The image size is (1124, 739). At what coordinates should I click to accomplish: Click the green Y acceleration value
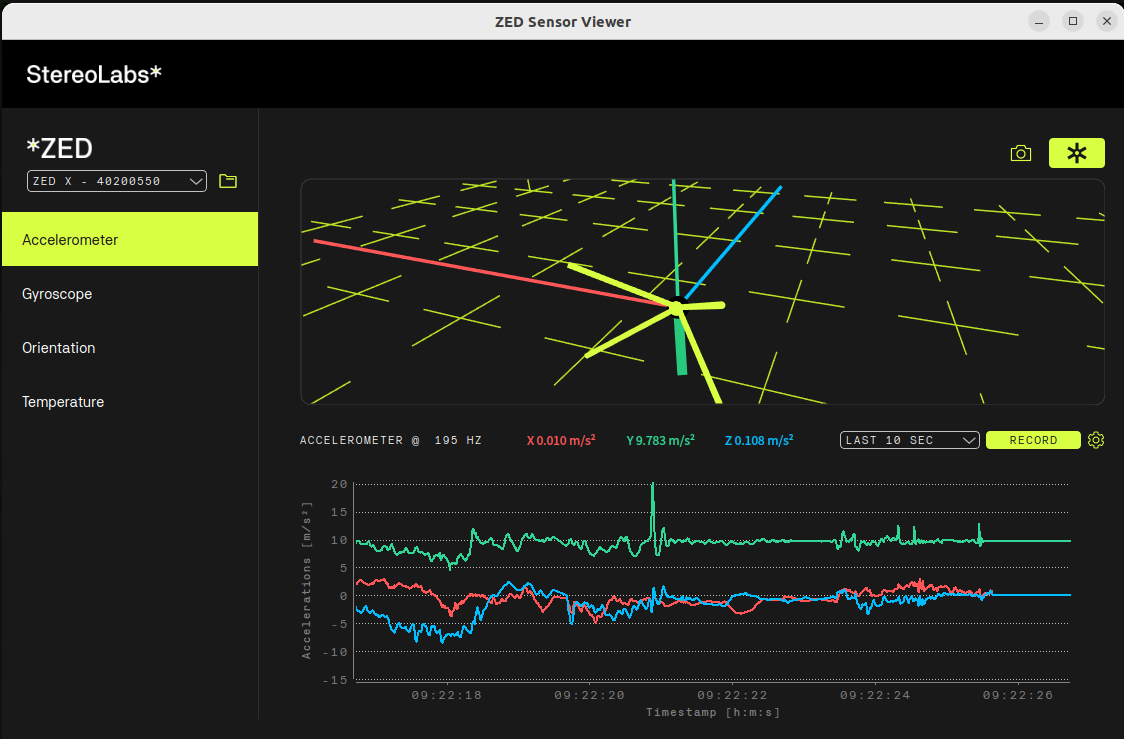[x=660, y=440]
